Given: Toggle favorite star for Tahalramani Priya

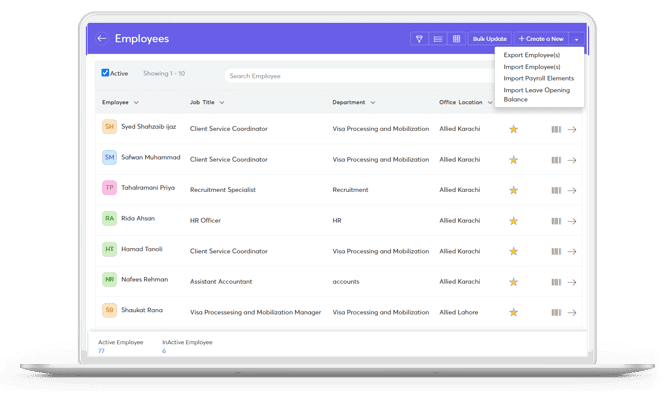Looking at the screenshot, I should tap(513, 190).
